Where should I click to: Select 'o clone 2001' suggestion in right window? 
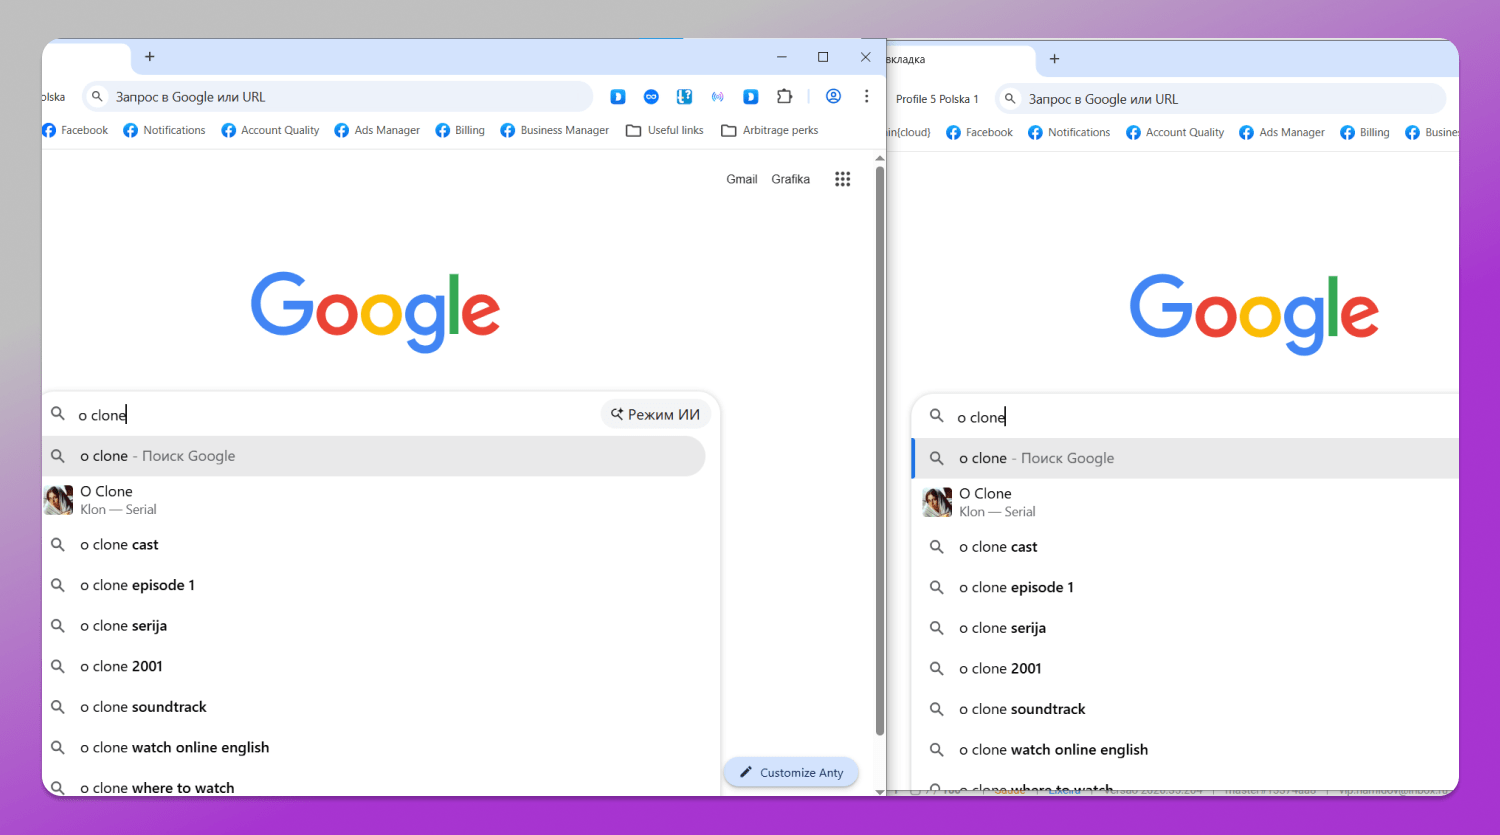tap(1185, 668)
